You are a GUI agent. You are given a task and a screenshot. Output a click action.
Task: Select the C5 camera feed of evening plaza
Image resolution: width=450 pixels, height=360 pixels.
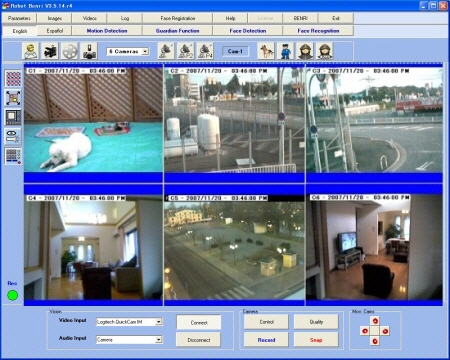[x=234, y=247]
